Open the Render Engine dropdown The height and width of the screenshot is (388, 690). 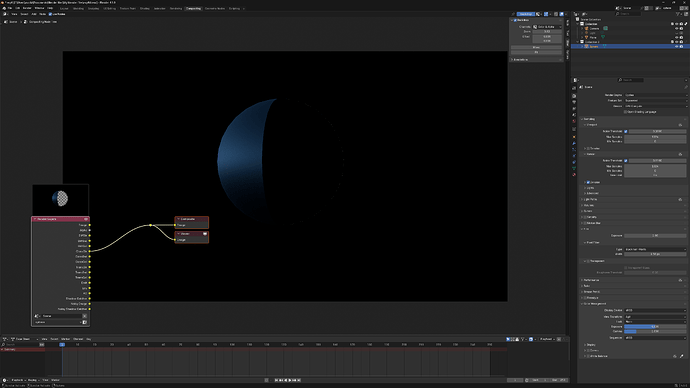click(x=655, y=95)
